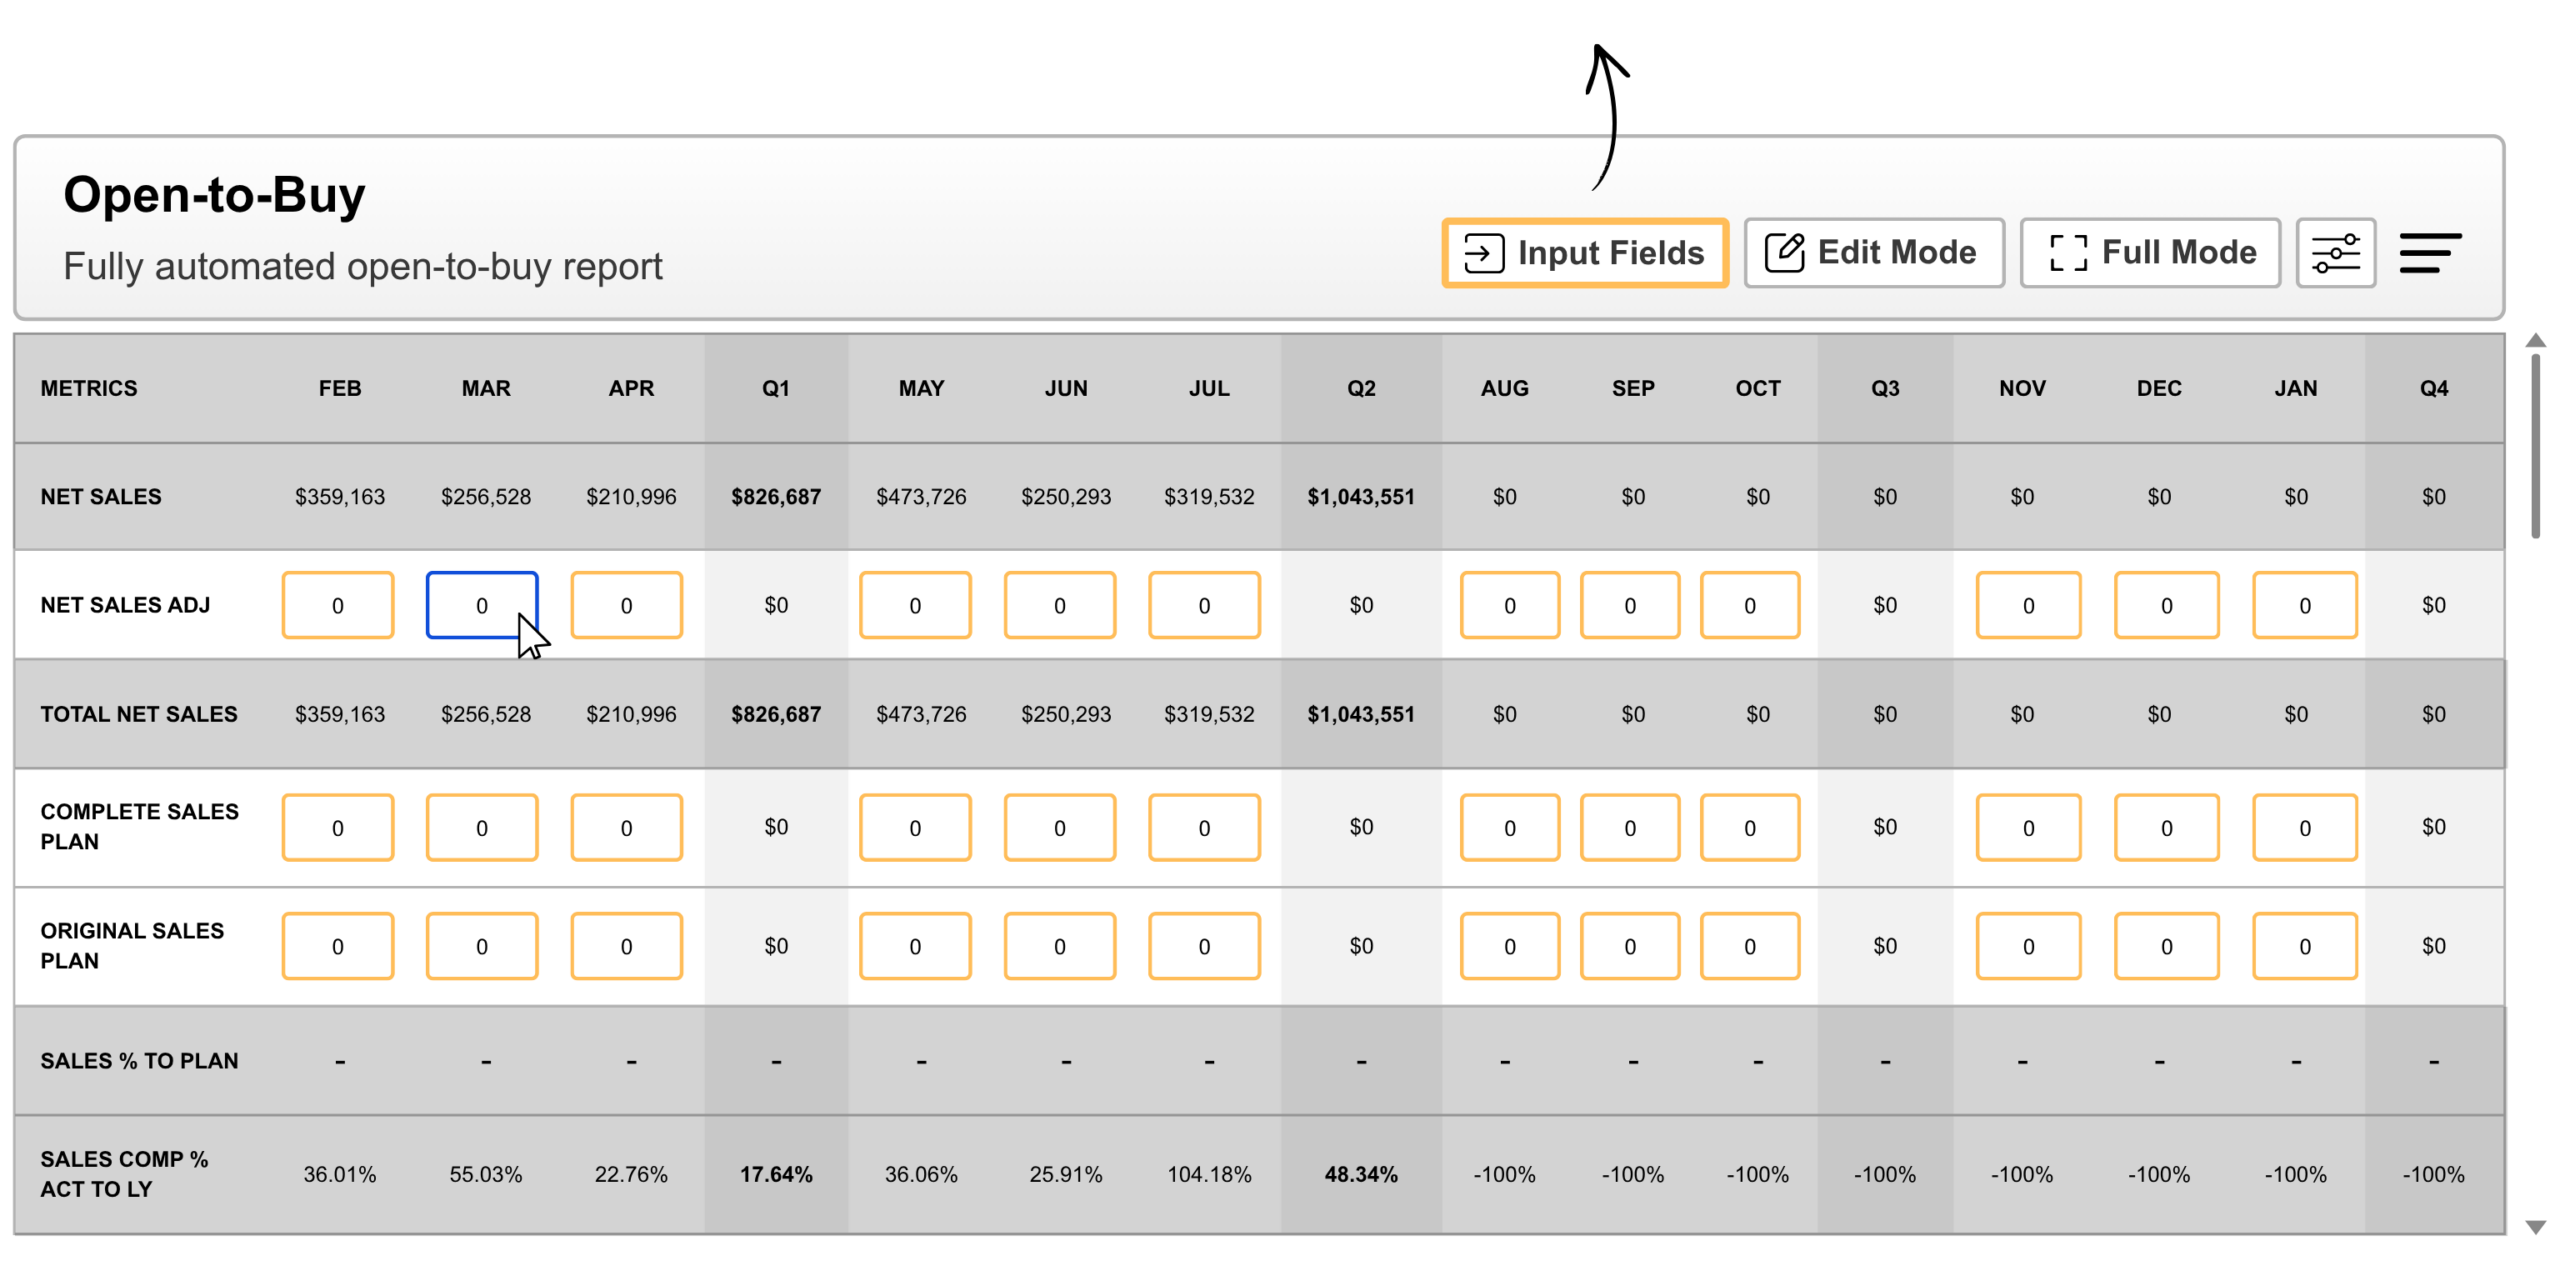Click the Full Mode expand brackets icon
The image size is (2560, 1286).
click(x=2067, y=253)
